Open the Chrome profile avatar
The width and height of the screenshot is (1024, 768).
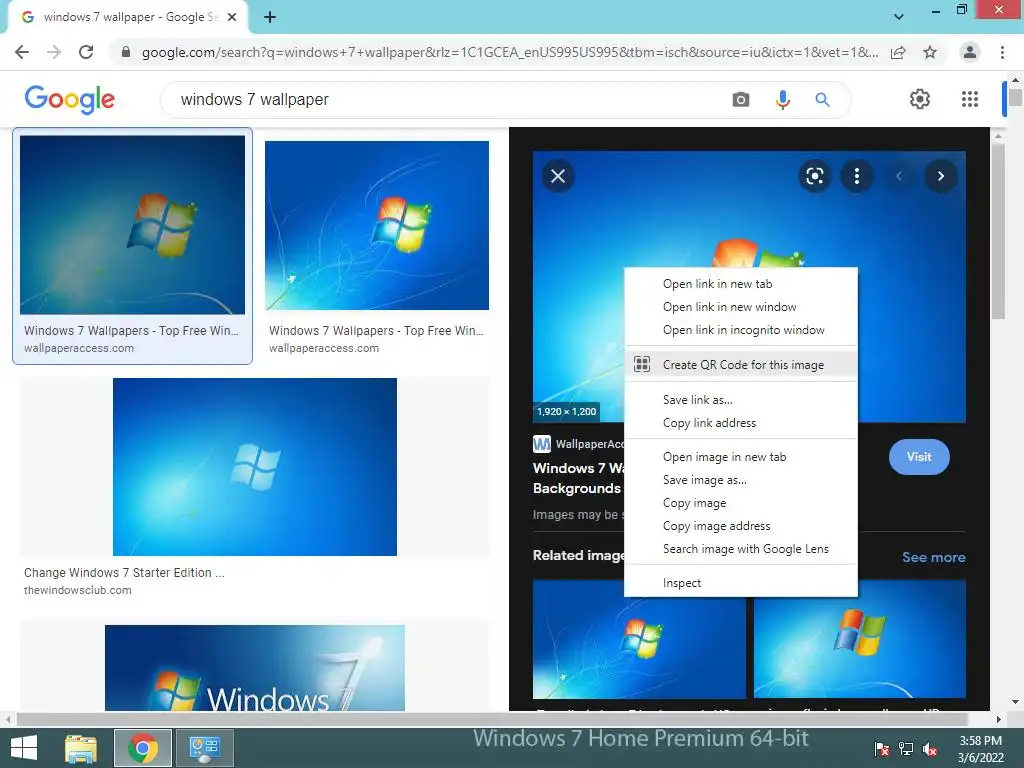click(970, 52)
